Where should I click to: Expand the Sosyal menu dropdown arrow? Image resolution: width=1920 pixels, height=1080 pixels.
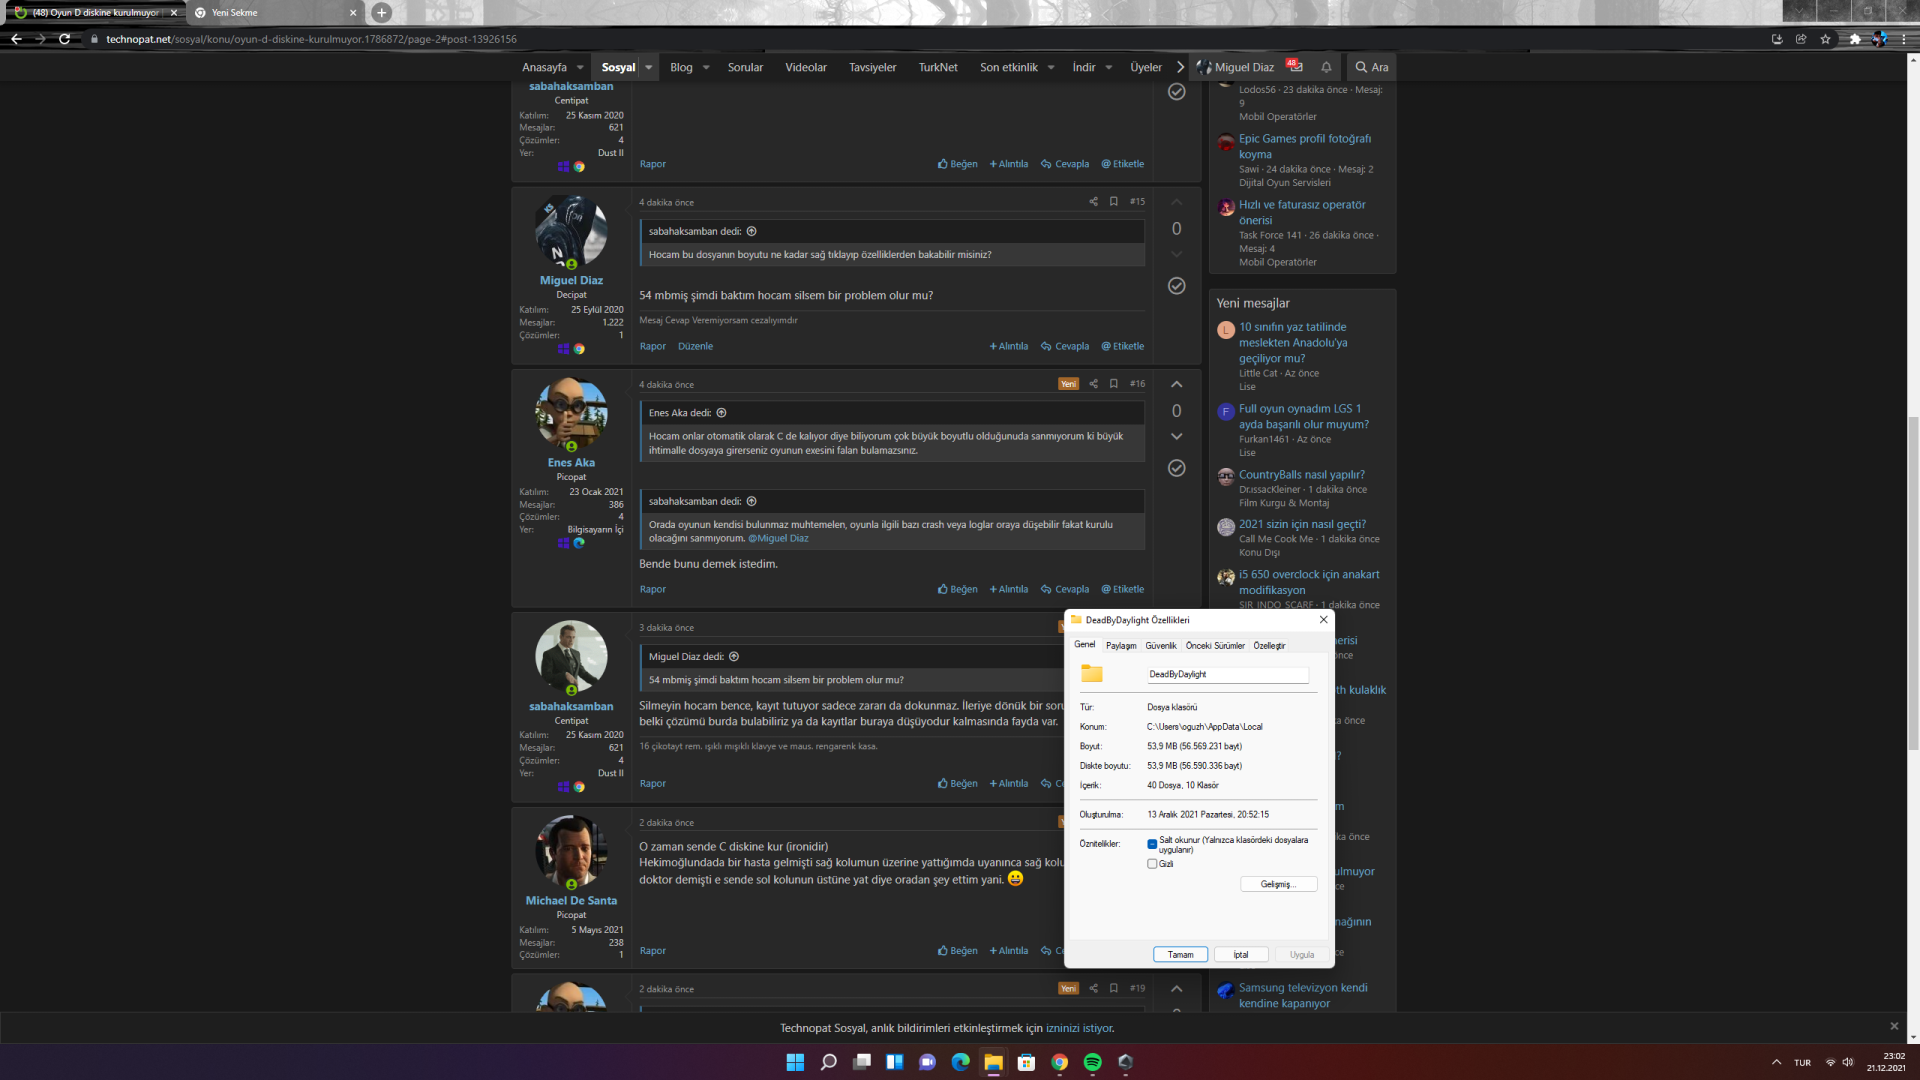click(x=648, y=67)
